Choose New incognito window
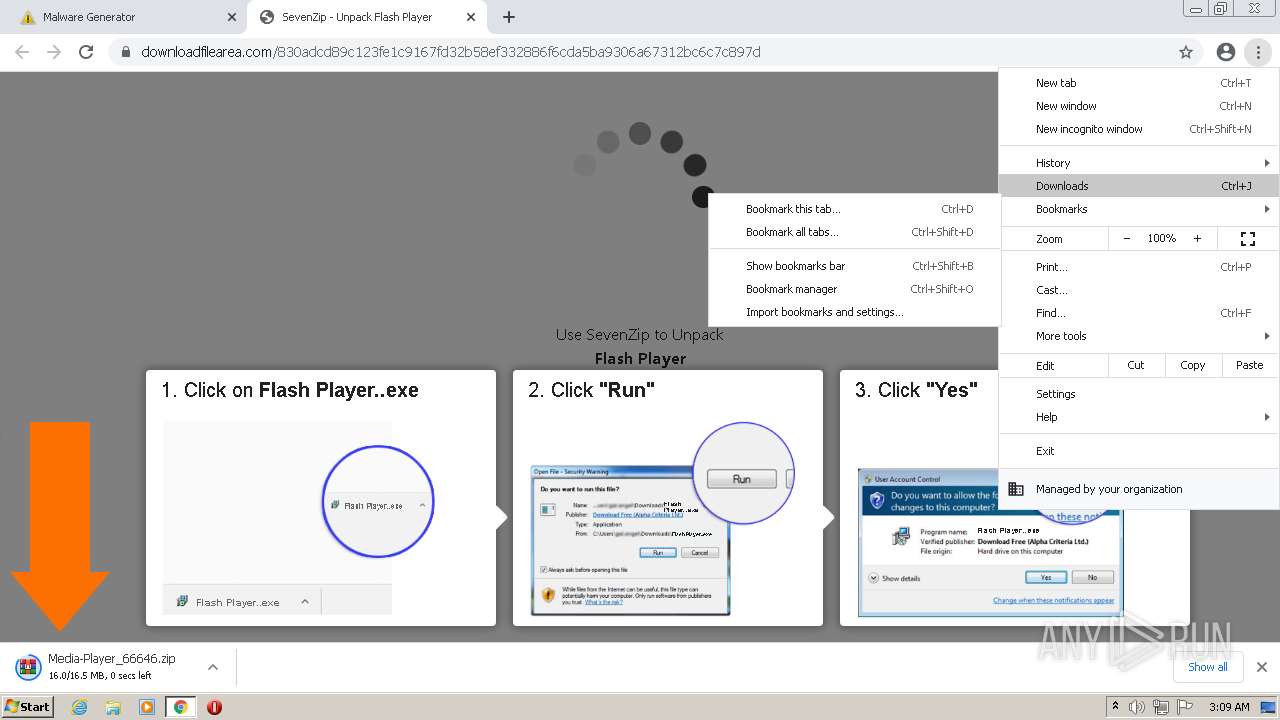1280x720 pixels. pyautogui.click(x=1139, y=129)
